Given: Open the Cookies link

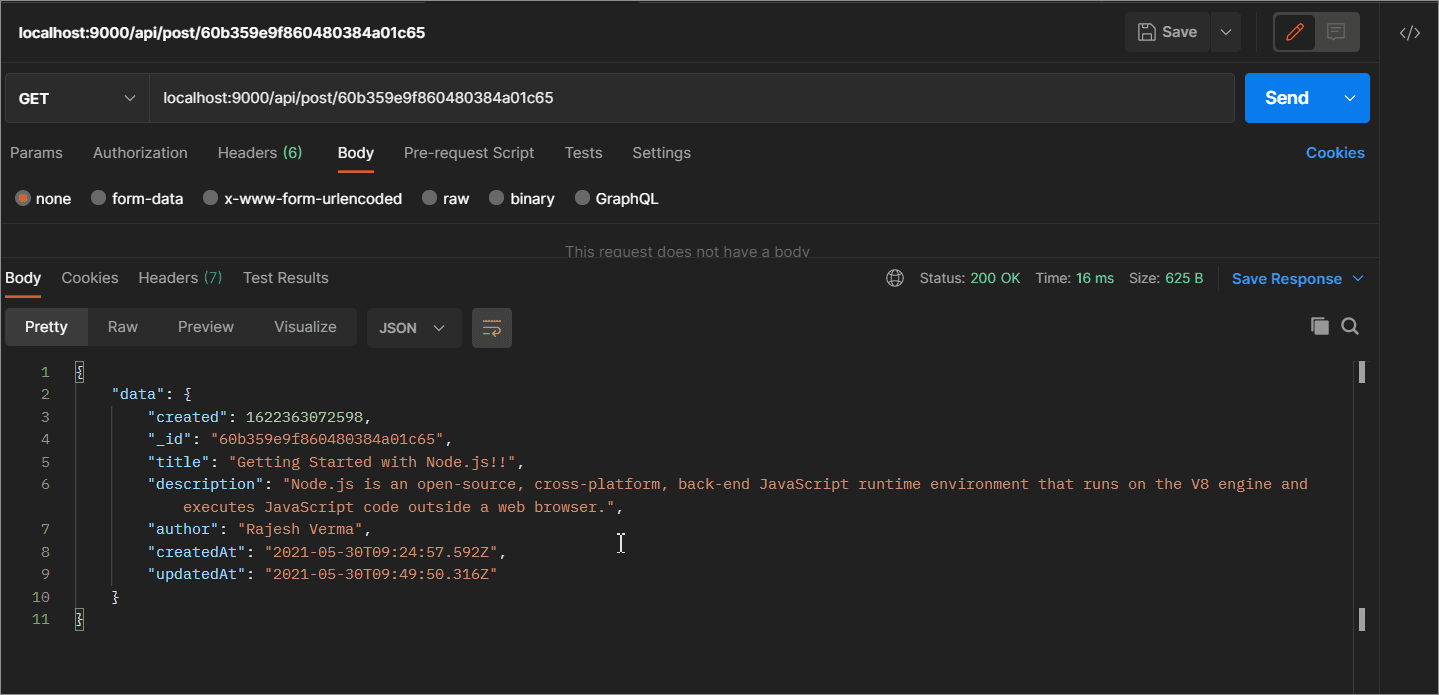Looking at the screenshot, I should 1334,153.
